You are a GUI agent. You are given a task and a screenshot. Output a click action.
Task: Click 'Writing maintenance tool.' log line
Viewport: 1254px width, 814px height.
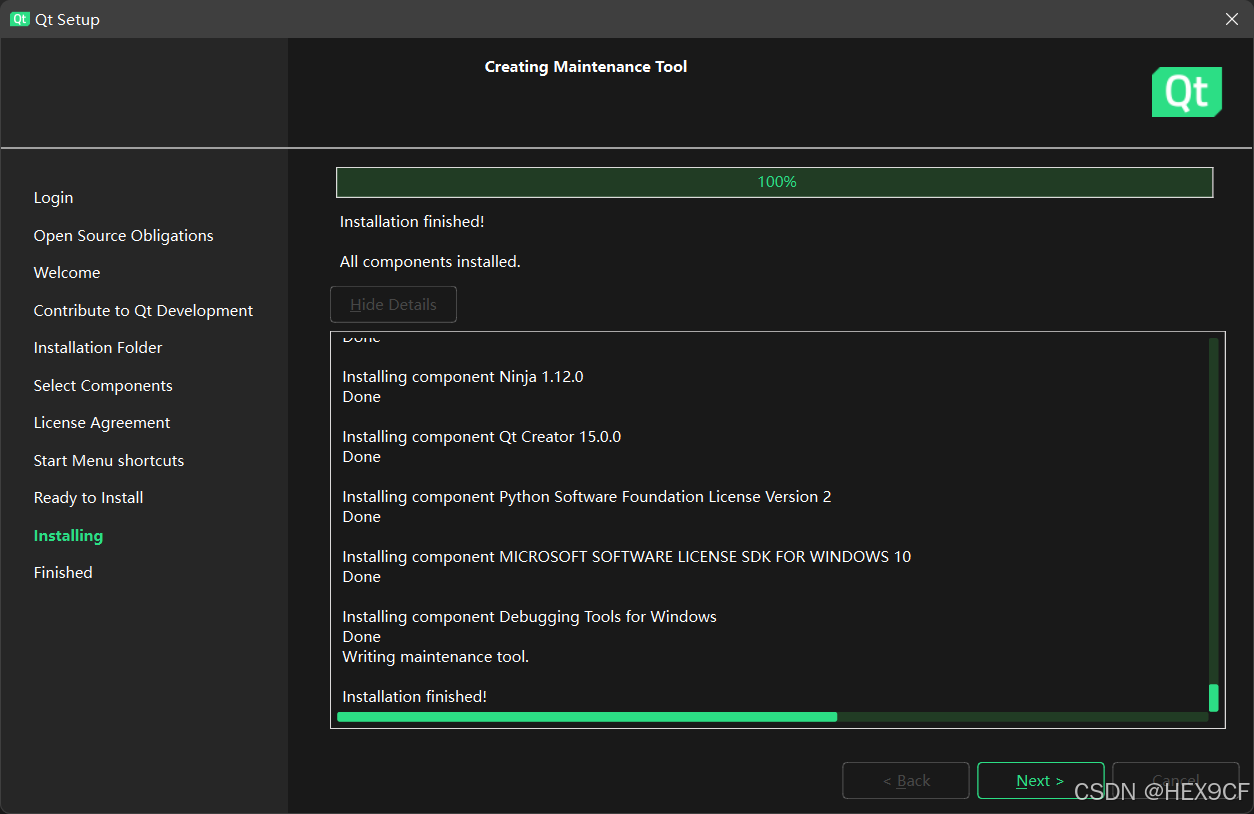point(436,657)
